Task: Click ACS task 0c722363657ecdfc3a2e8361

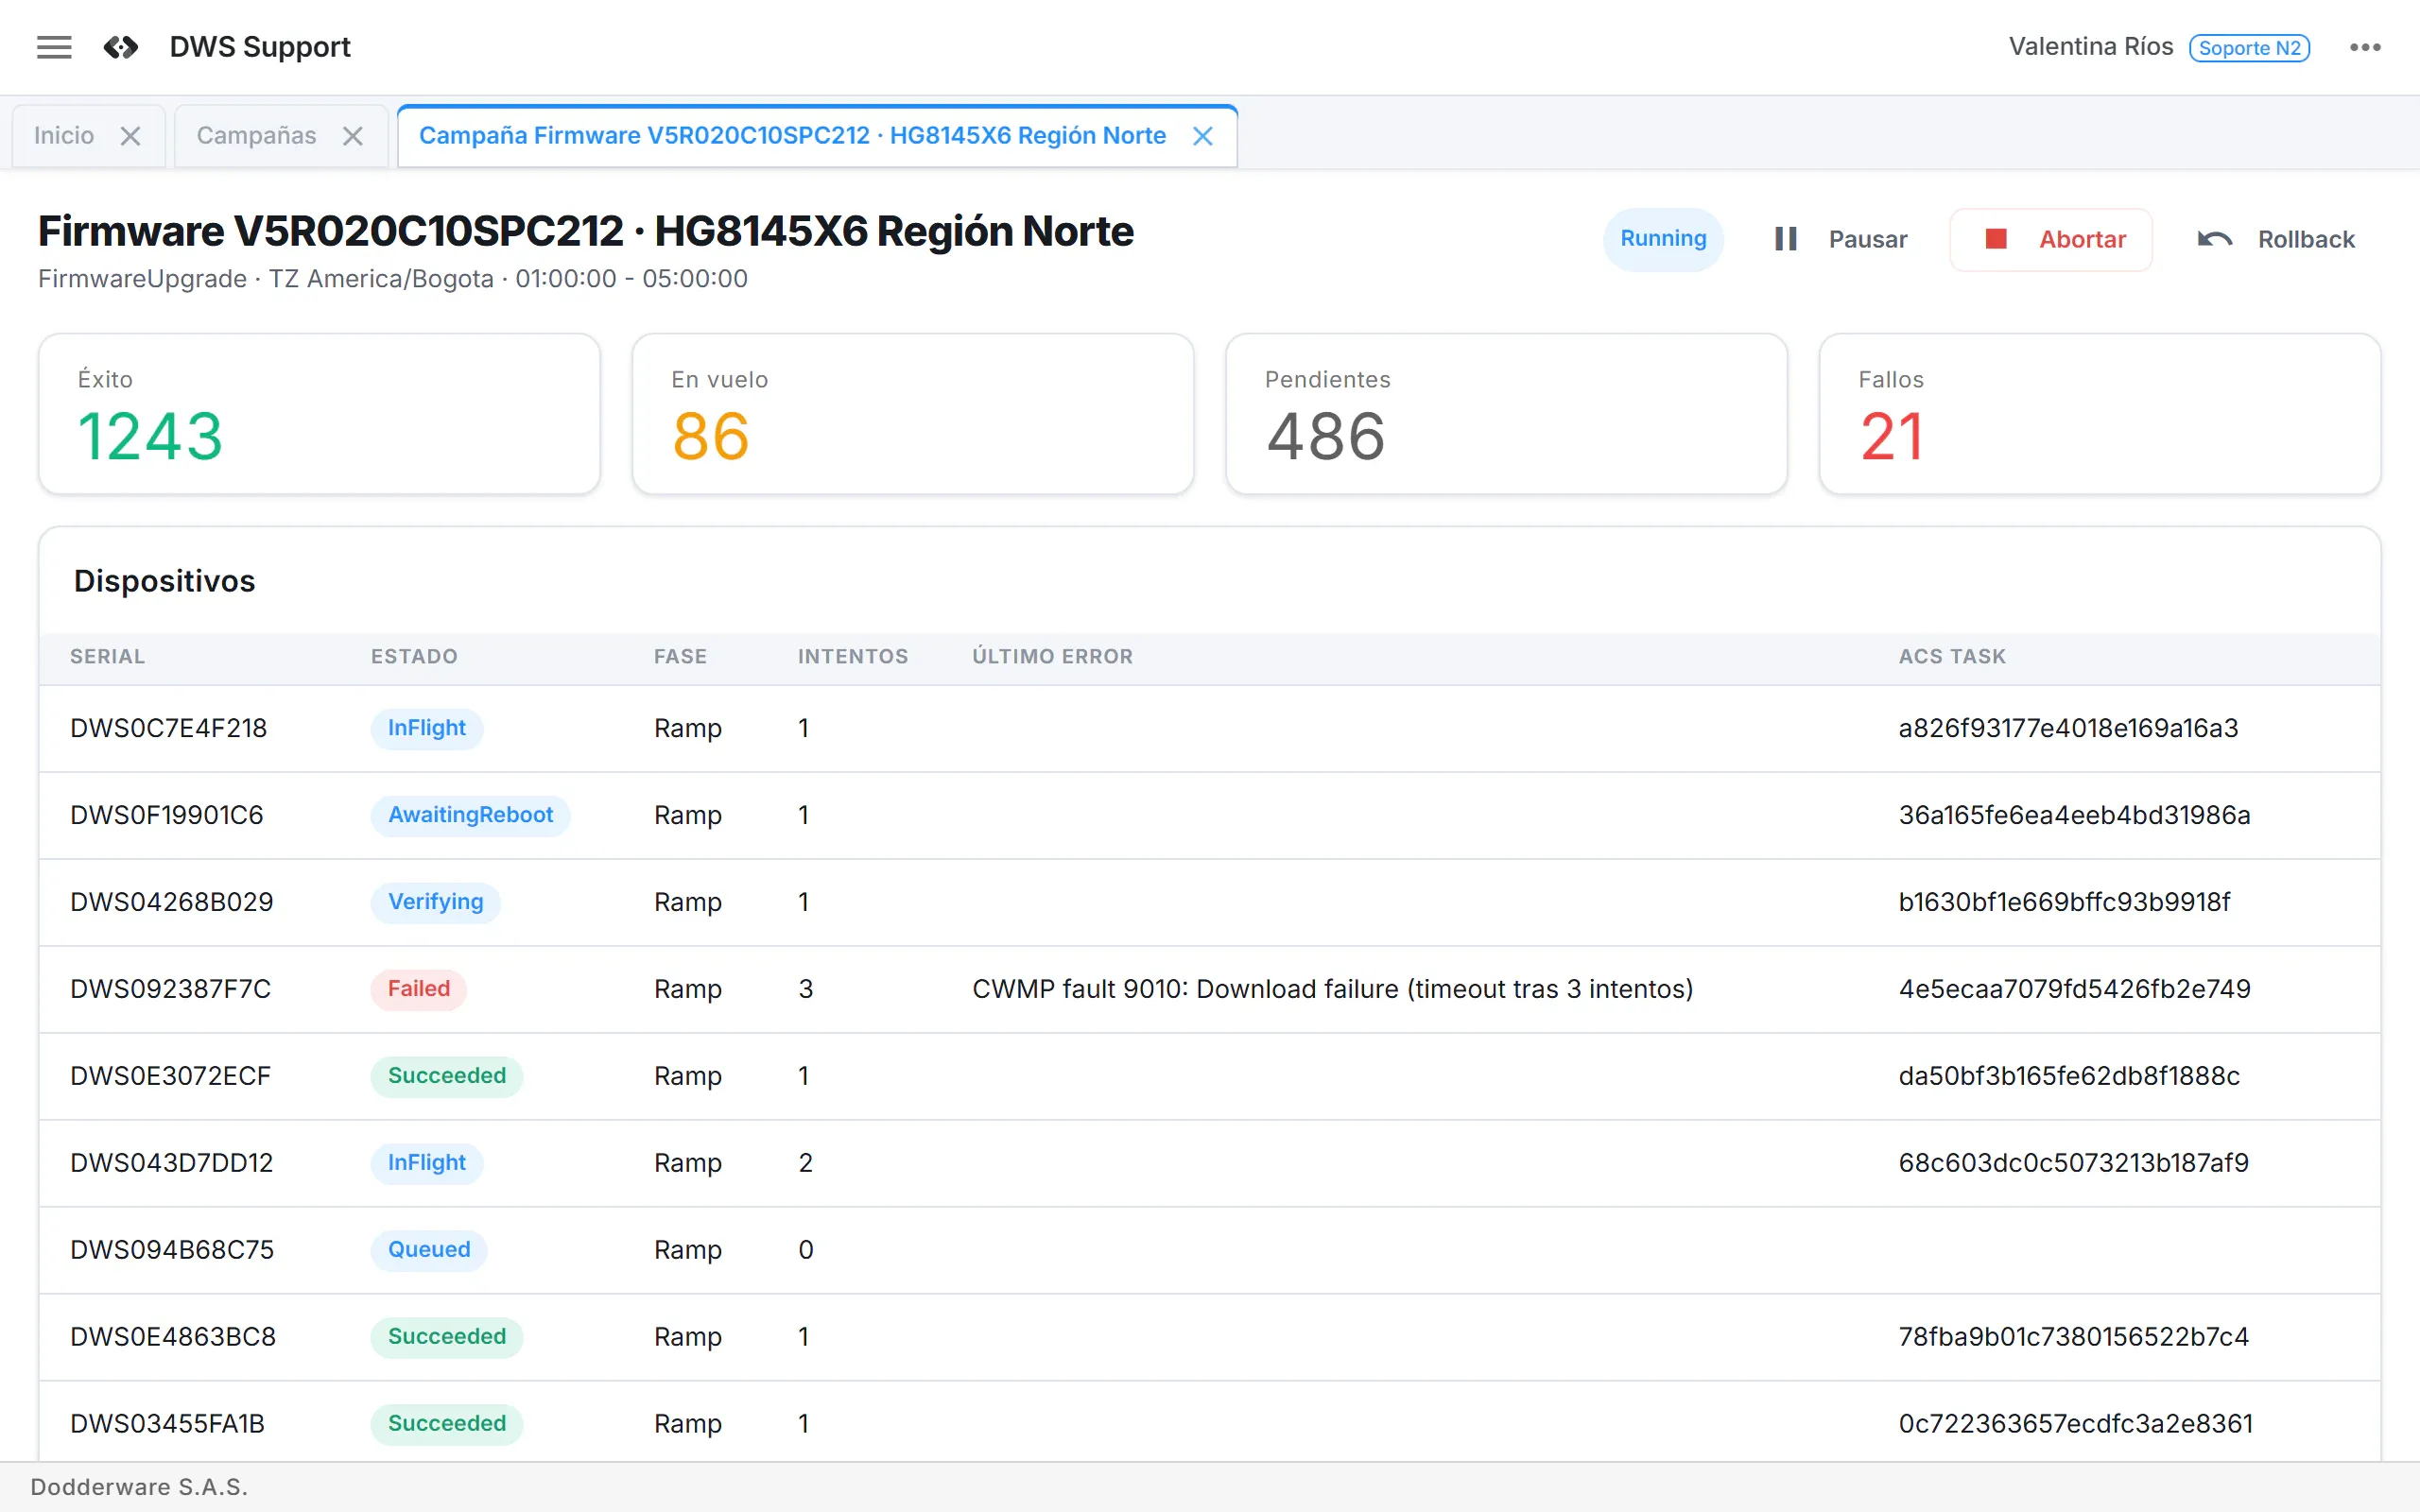Action: pos(2076,1424)
